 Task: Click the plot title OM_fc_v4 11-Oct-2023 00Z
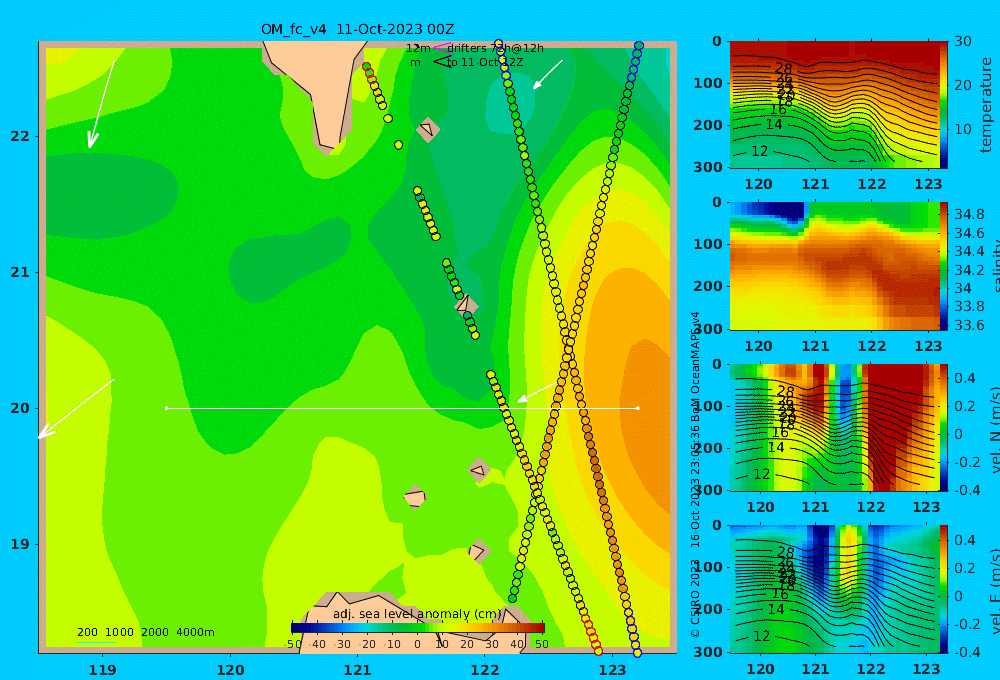pos(357,29)
